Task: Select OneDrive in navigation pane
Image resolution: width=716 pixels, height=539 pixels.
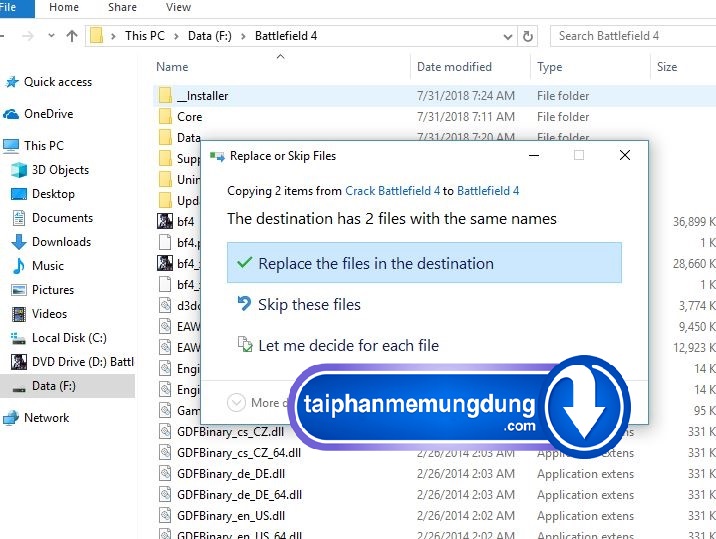Action: [48, 114]
